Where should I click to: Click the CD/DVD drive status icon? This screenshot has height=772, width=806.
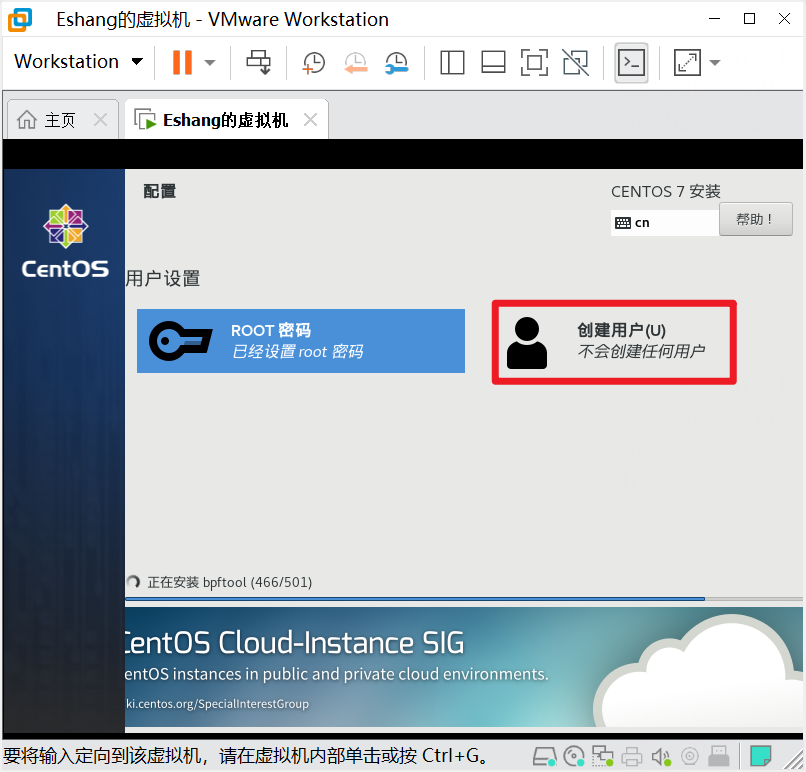[574, 756]
